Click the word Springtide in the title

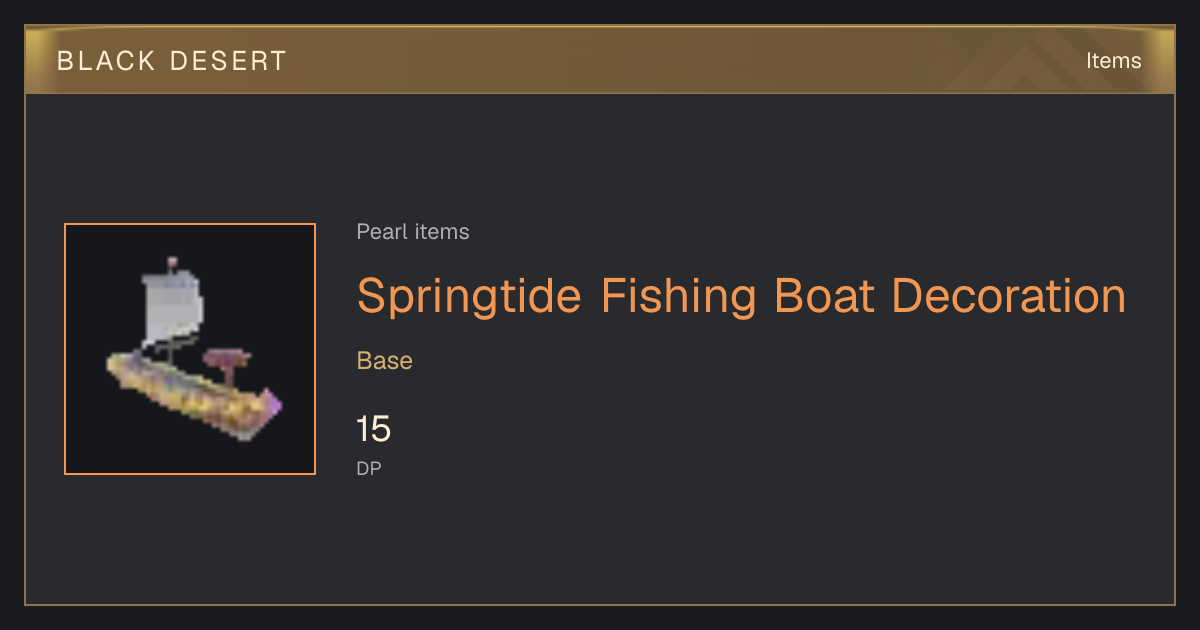pos(469,297)
